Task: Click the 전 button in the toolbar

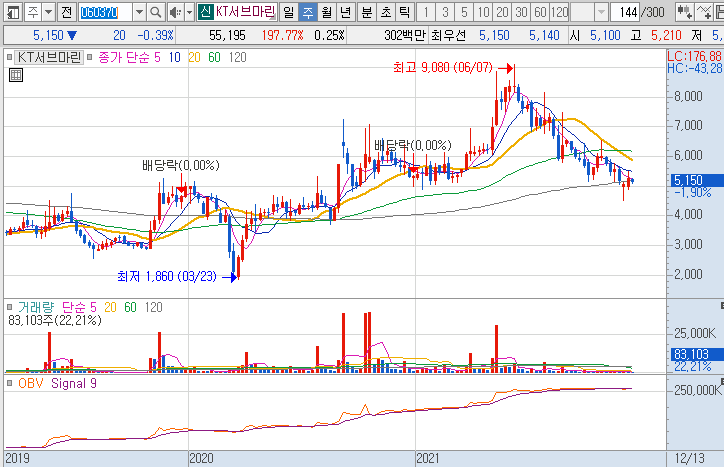Action: click(x=66, y=12)
